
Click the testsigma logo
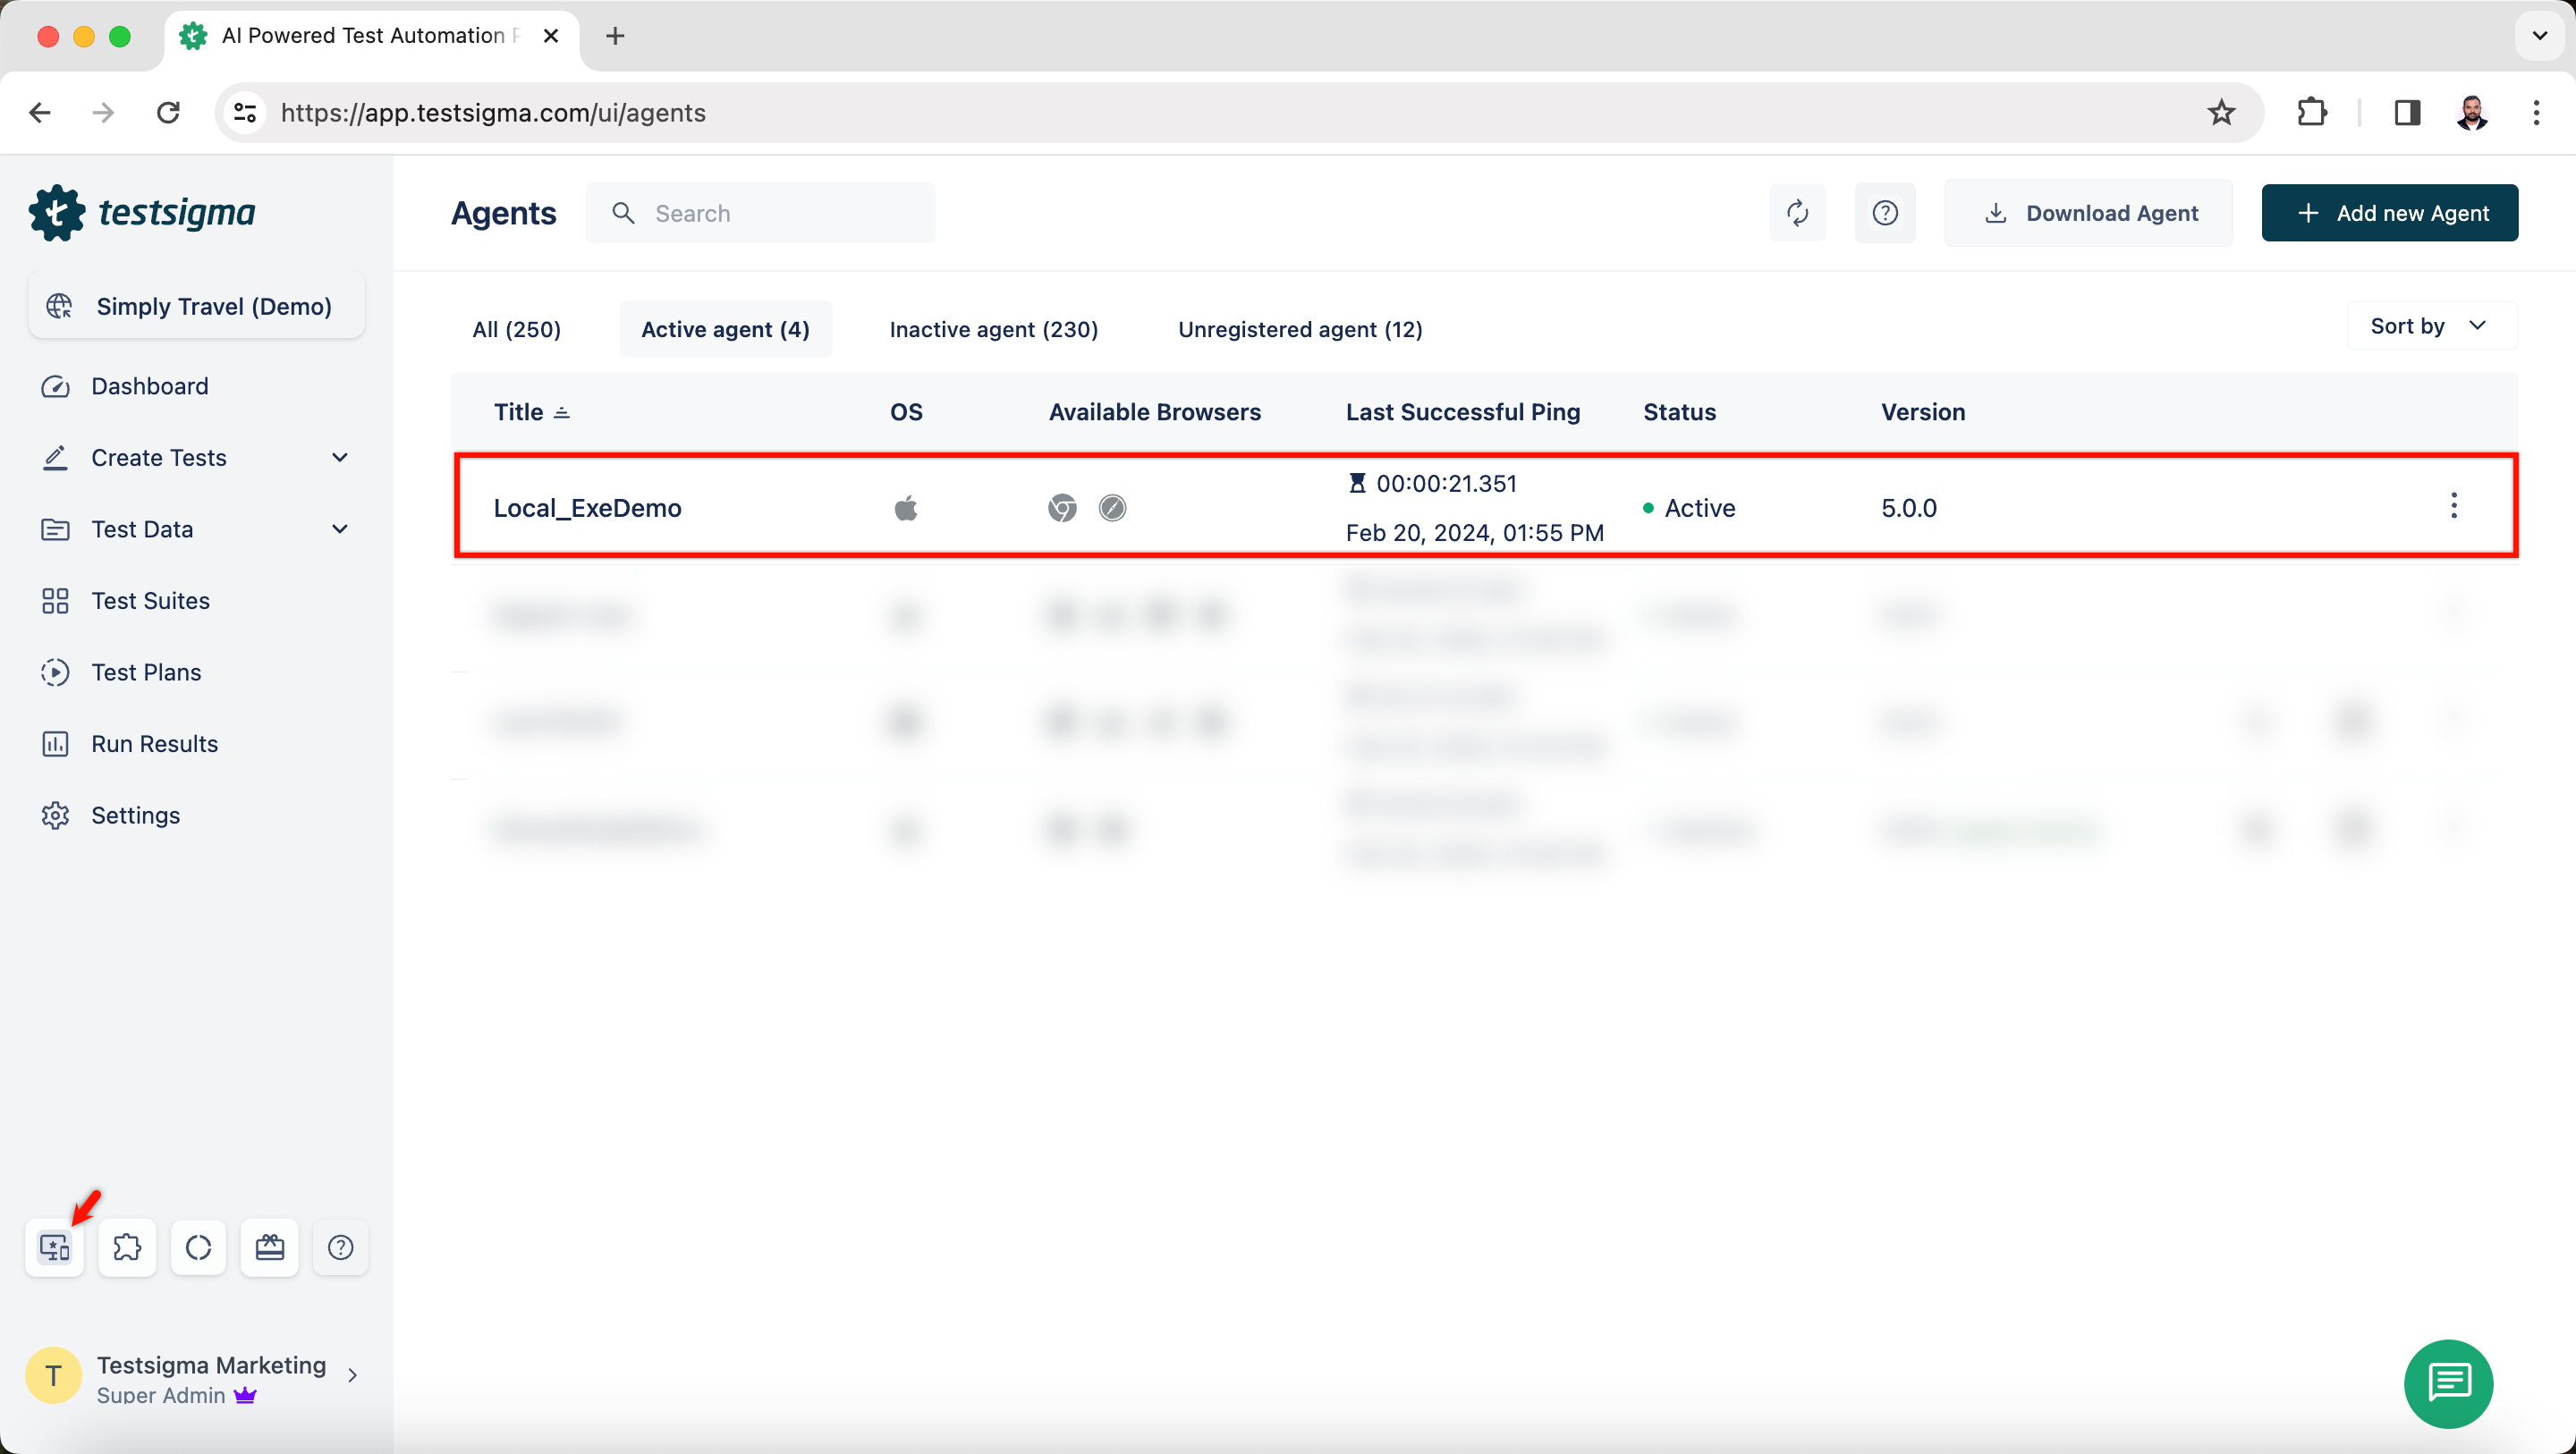143,213
